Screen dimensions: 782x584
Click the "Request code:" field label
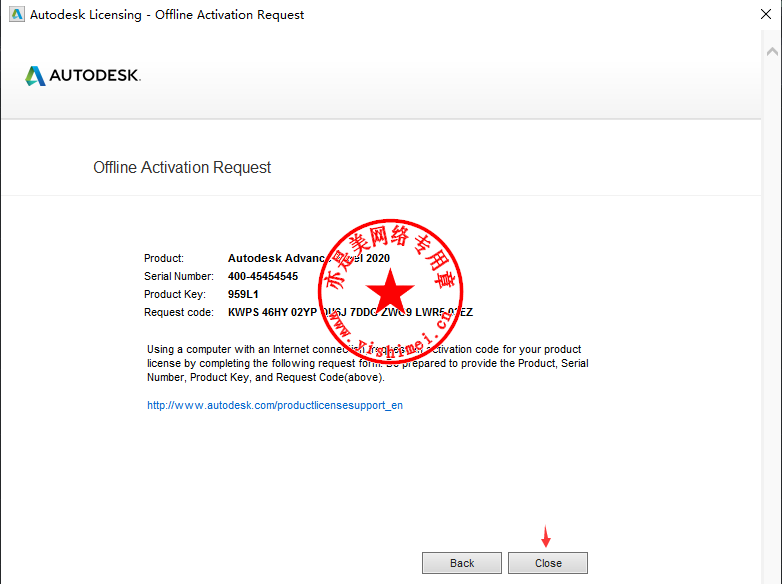[178, 313]
